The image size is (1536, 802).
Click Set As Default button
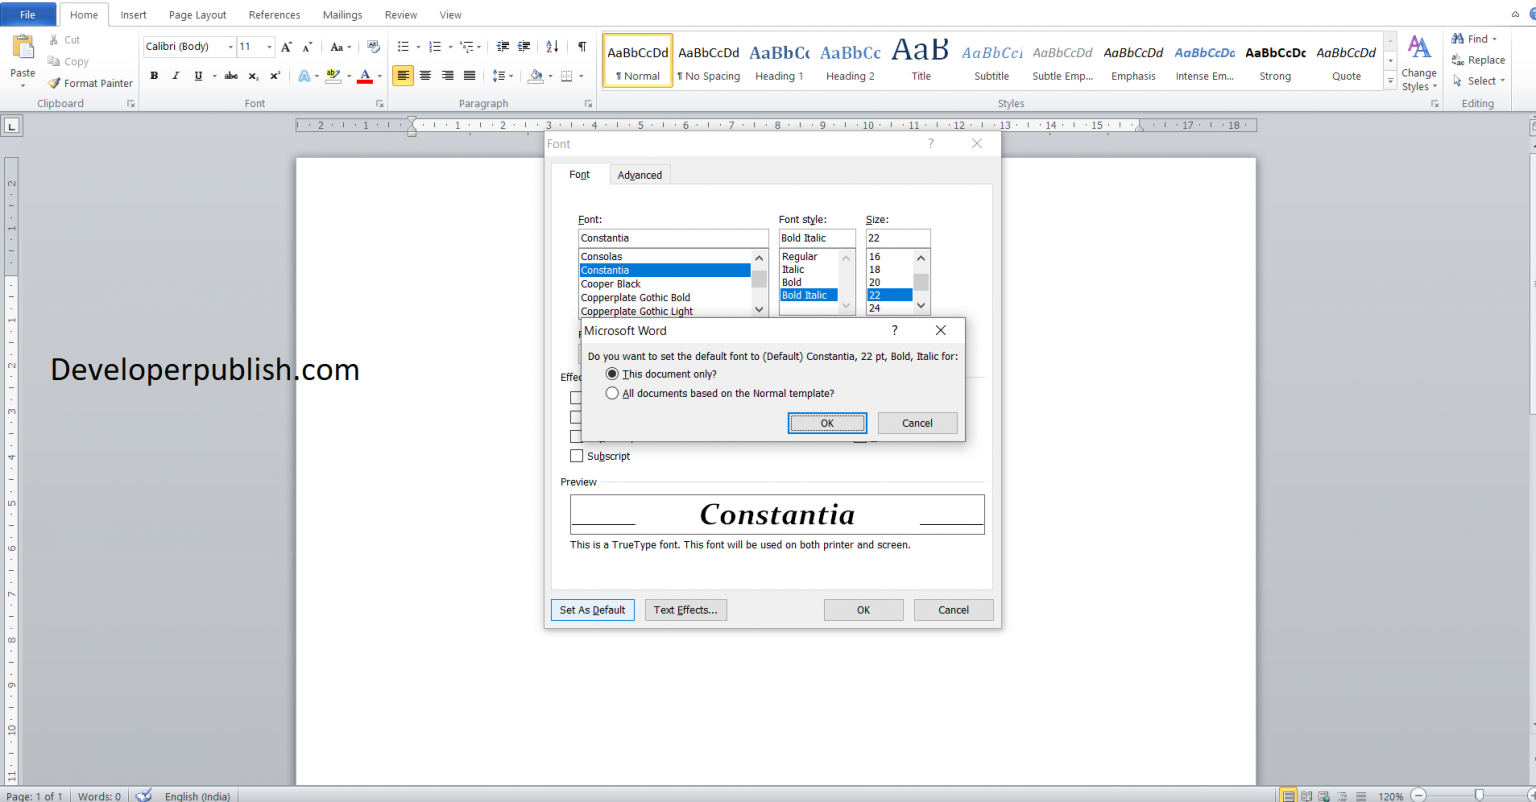click(x=592, y=609)
